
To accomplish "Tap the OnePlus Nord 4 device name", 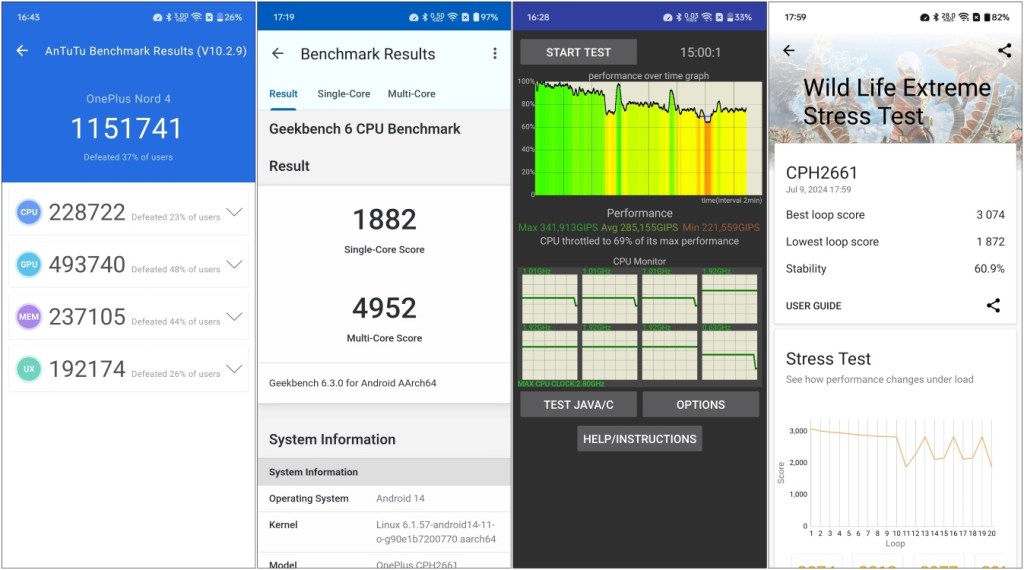I will pos(128,99).
